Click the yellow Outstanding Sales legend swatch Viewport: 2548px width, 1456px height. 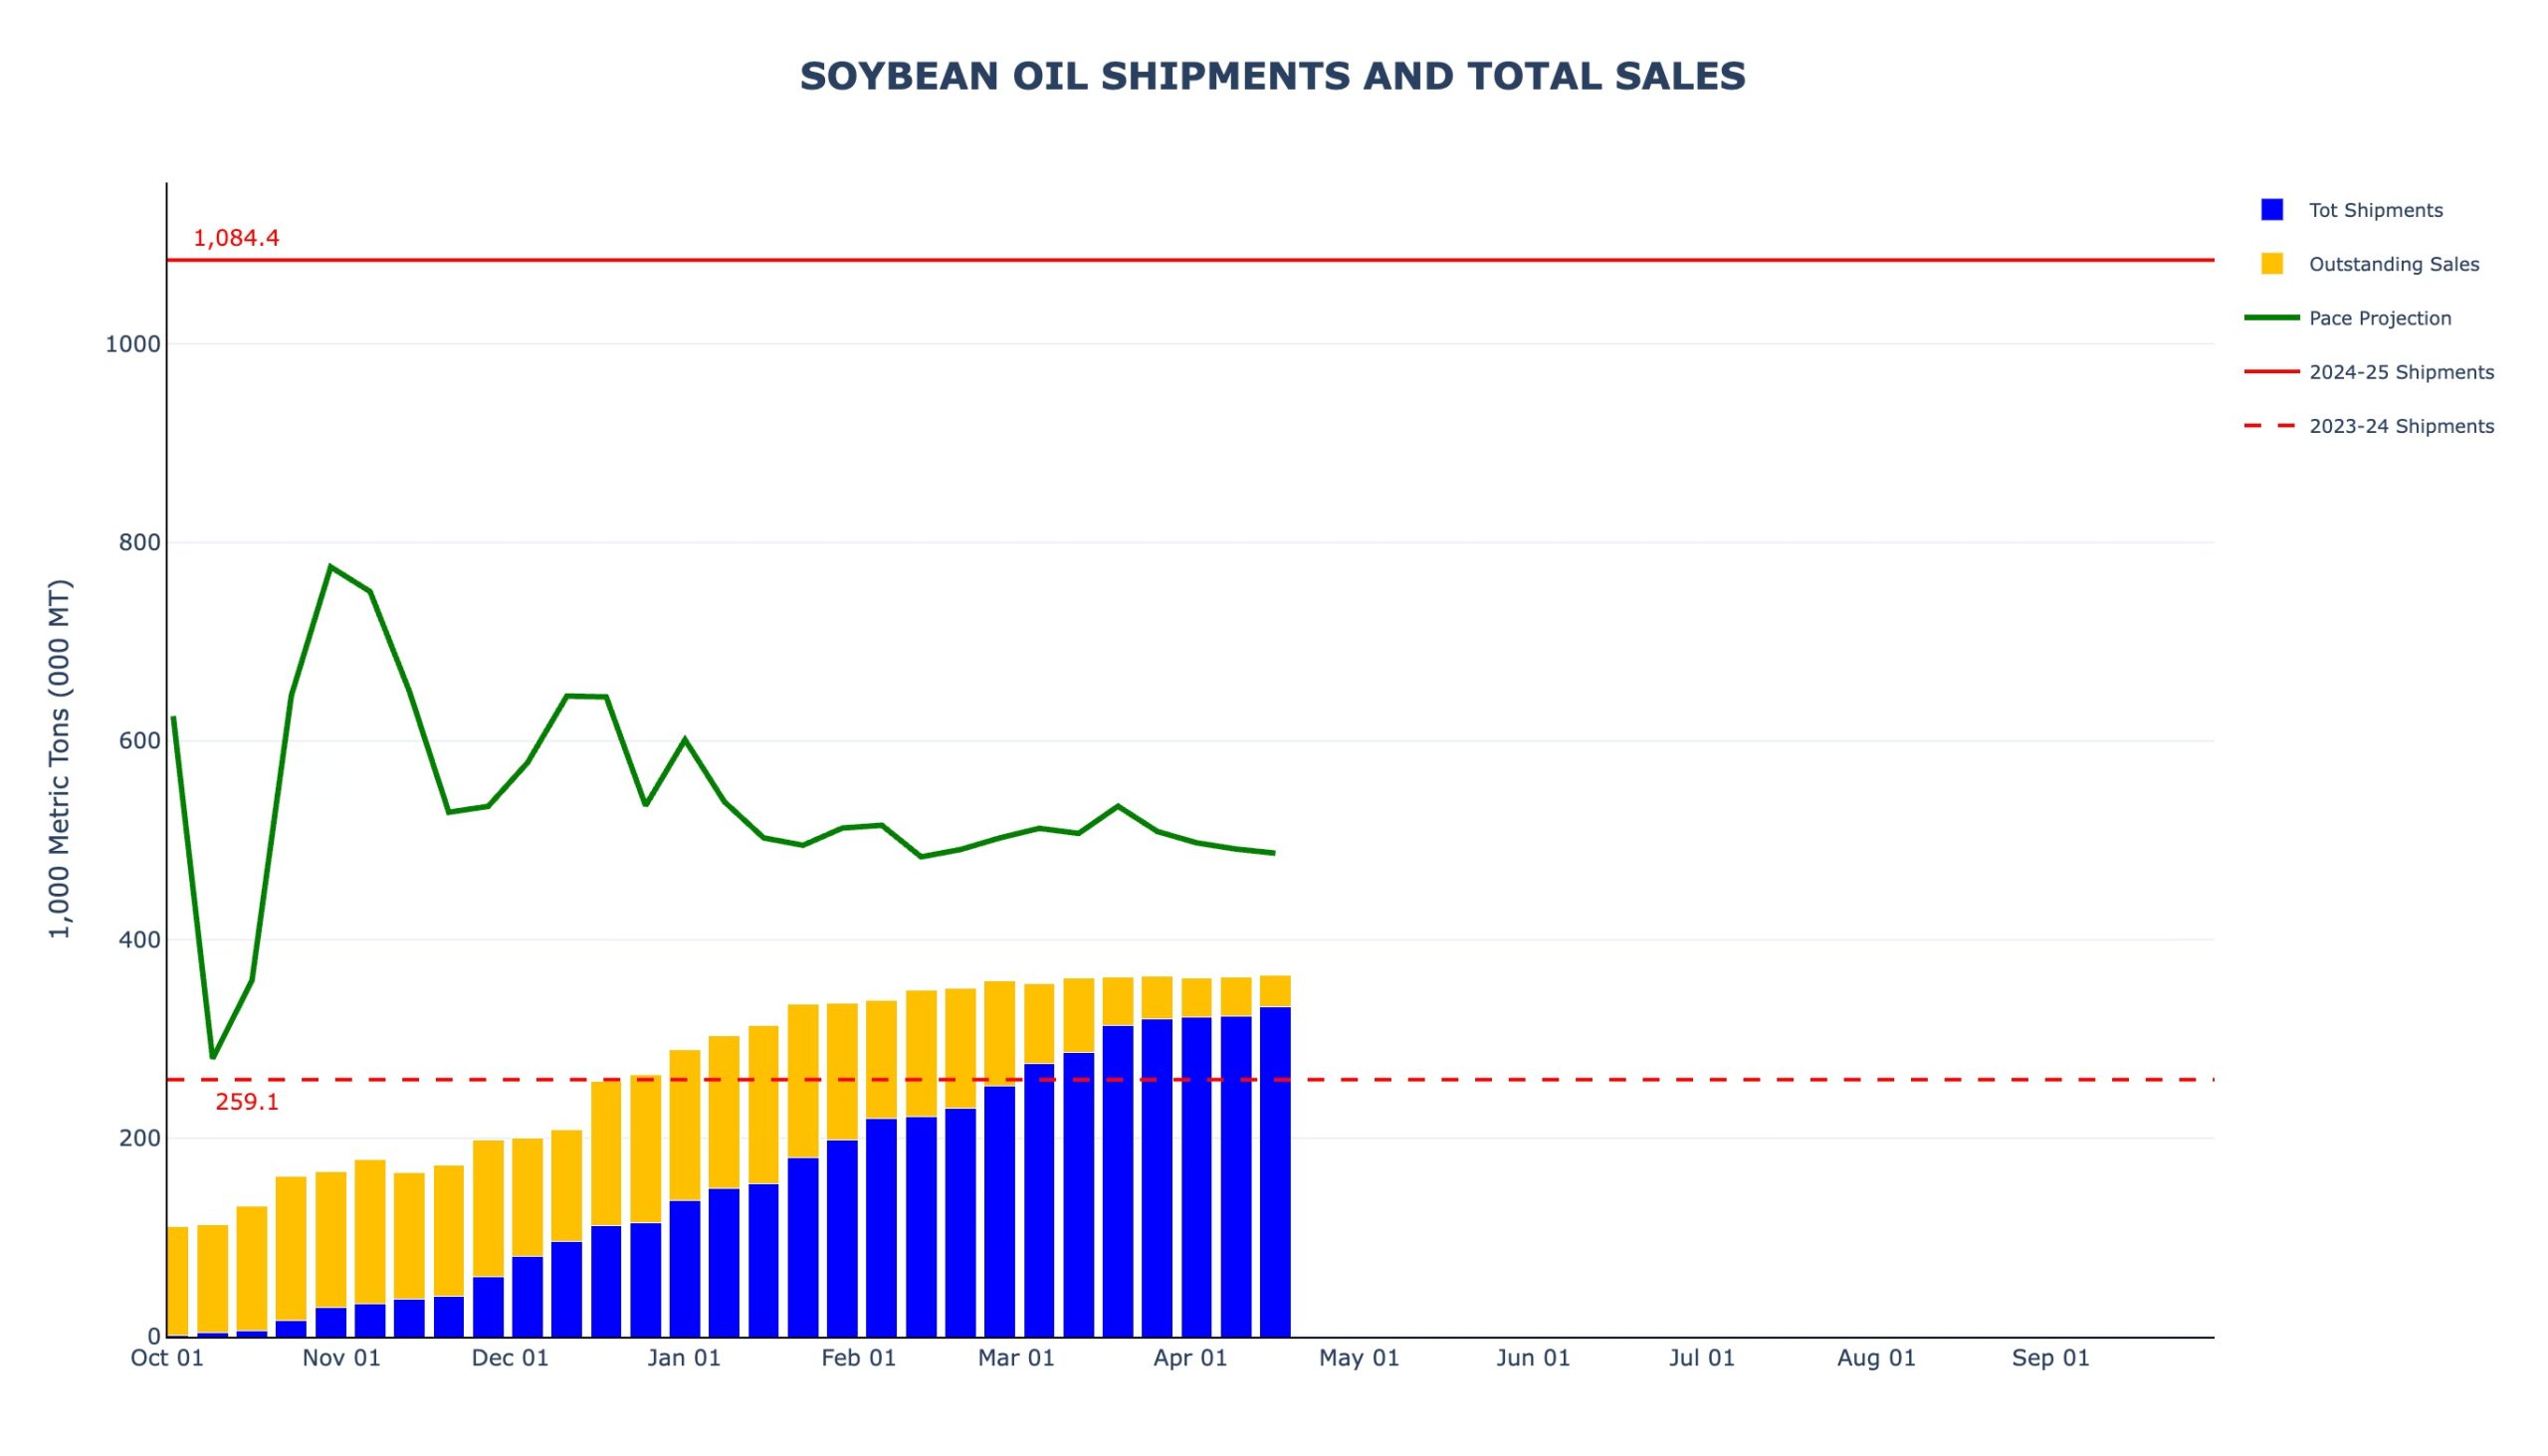[2272, 264]
